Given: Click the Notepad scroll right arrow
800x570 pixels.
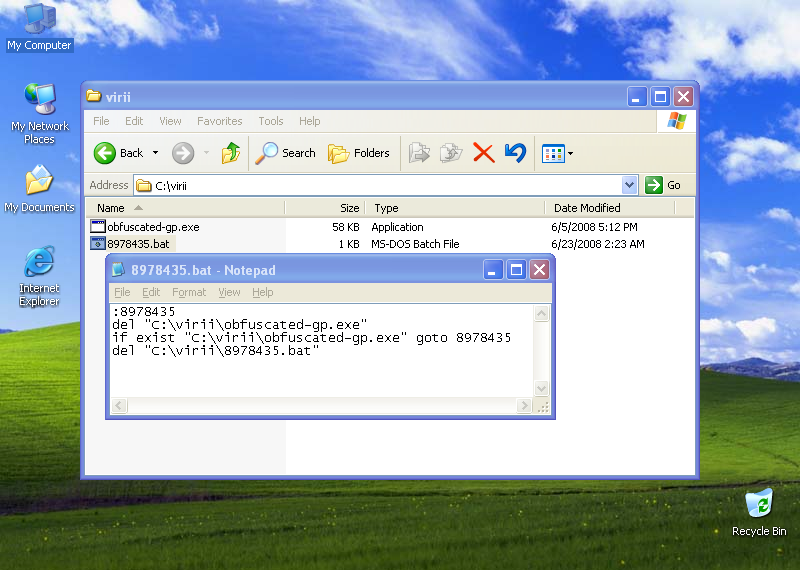Looking at the screenshot, I should click(523, 406).
